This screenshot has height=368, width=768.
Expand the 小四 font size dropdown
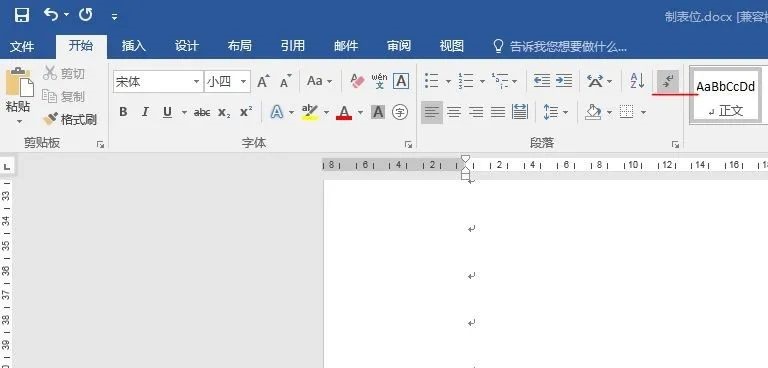243,82
